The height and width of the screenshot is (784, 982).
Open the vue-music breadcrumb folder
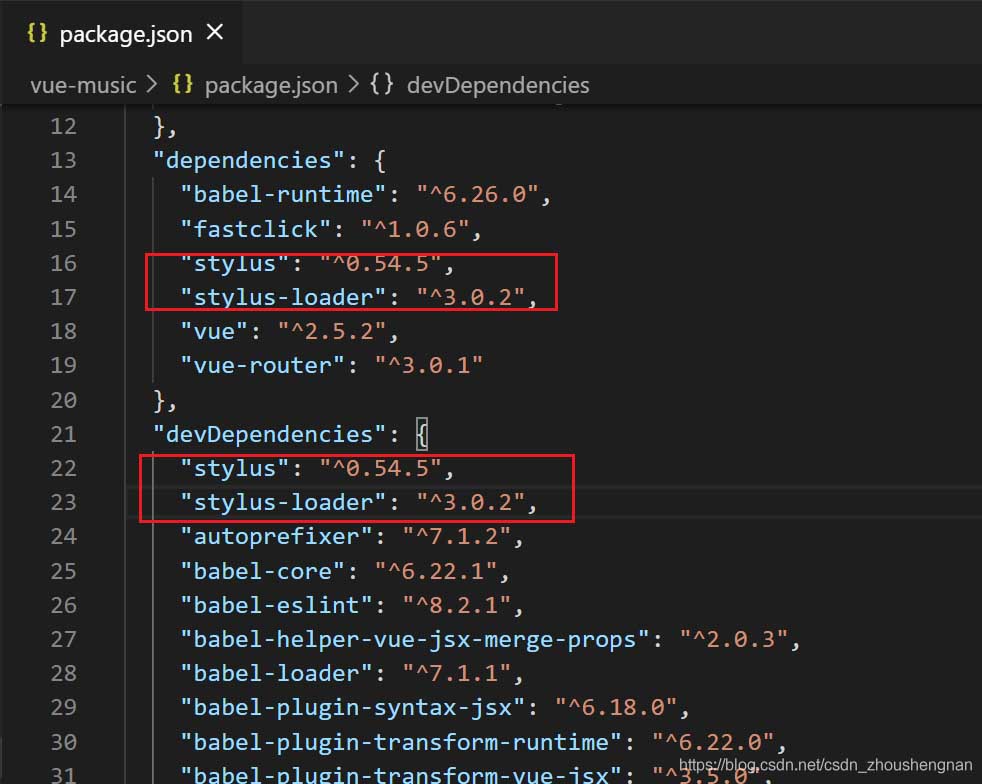[x=83, y=85]
